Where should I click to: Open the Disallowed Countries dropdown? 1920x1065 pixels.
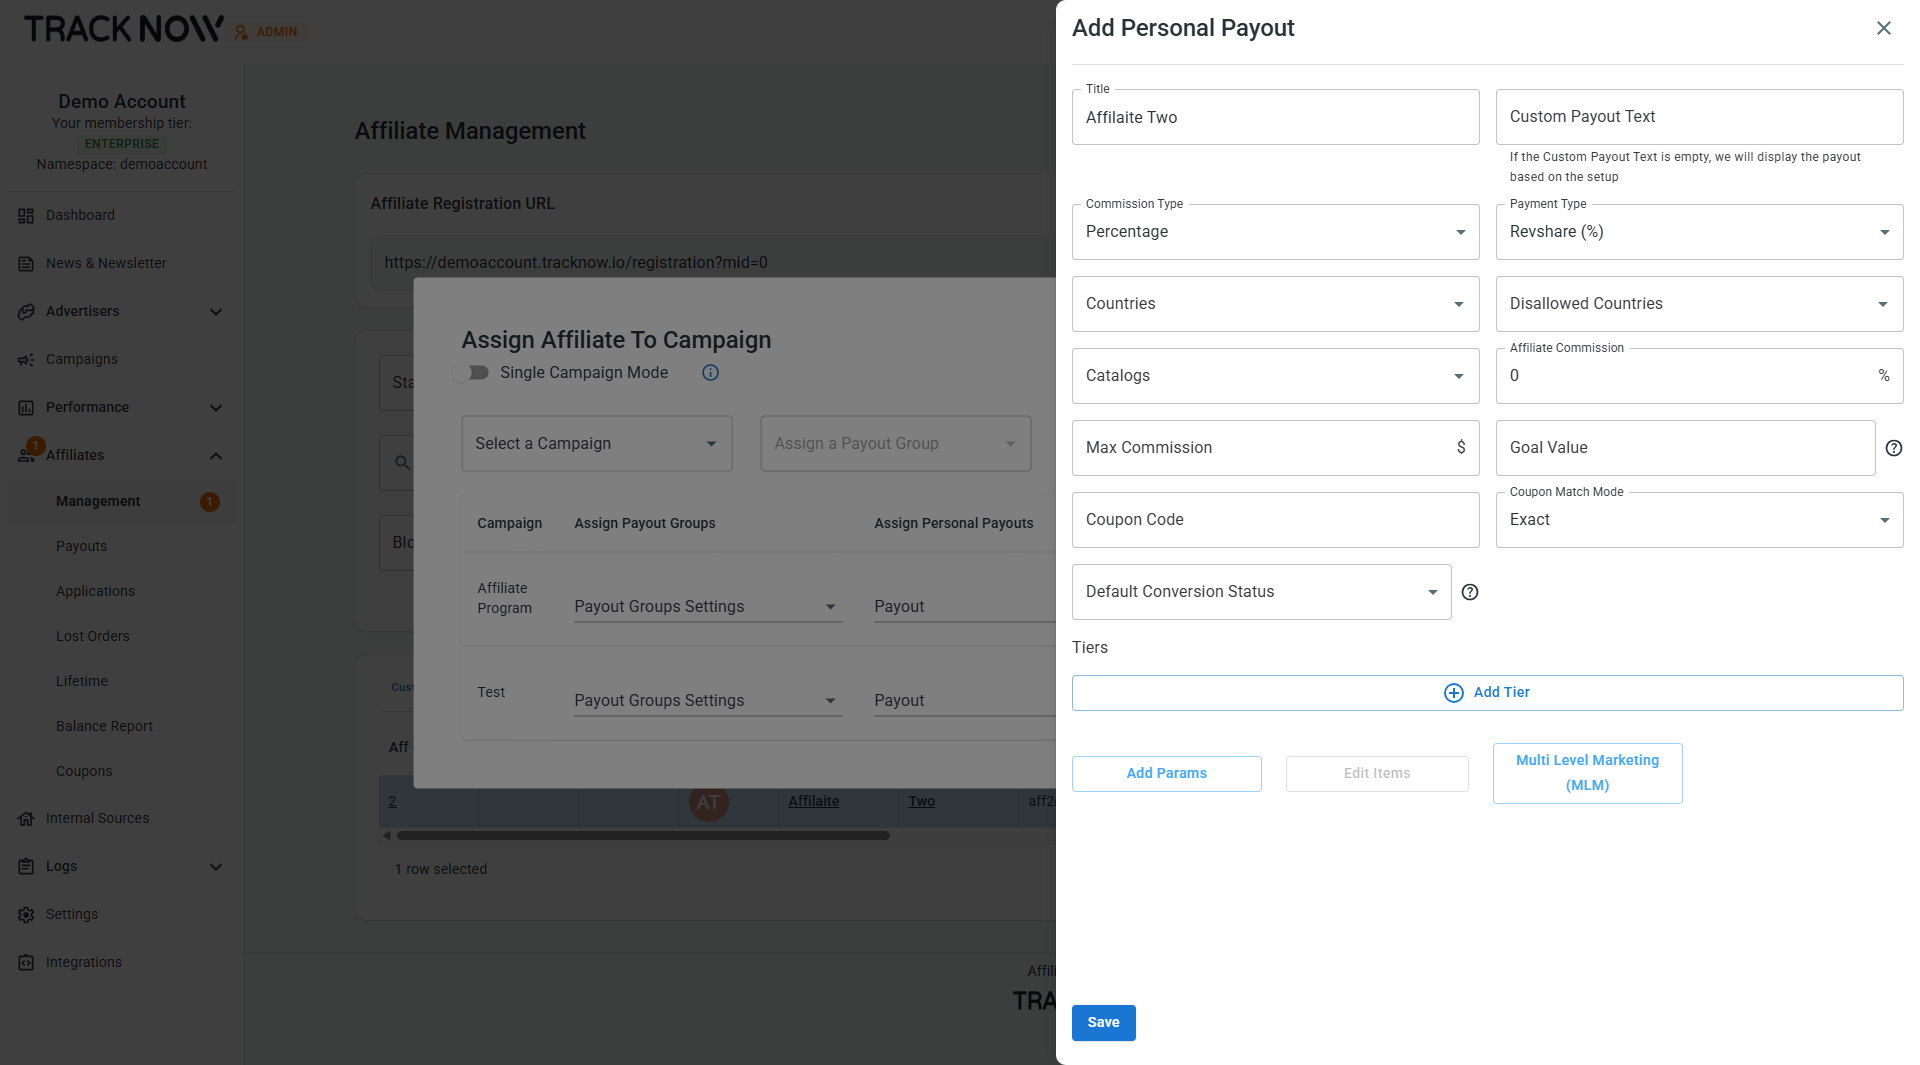[1698, 304]
